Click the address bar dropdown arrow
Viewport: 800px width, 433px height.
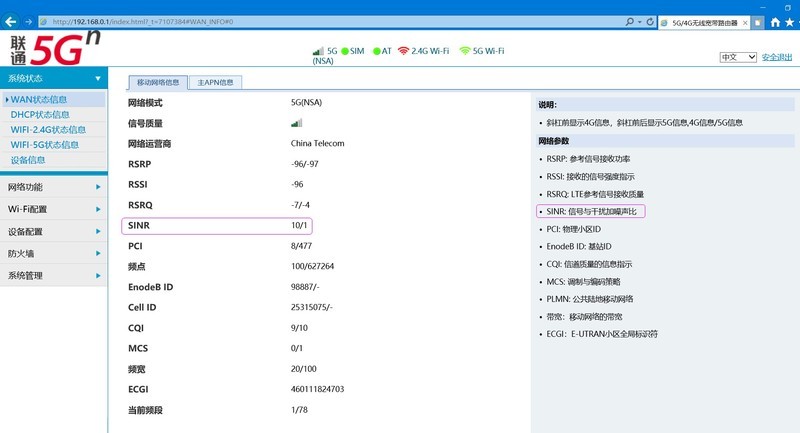[x=640, y=22]
